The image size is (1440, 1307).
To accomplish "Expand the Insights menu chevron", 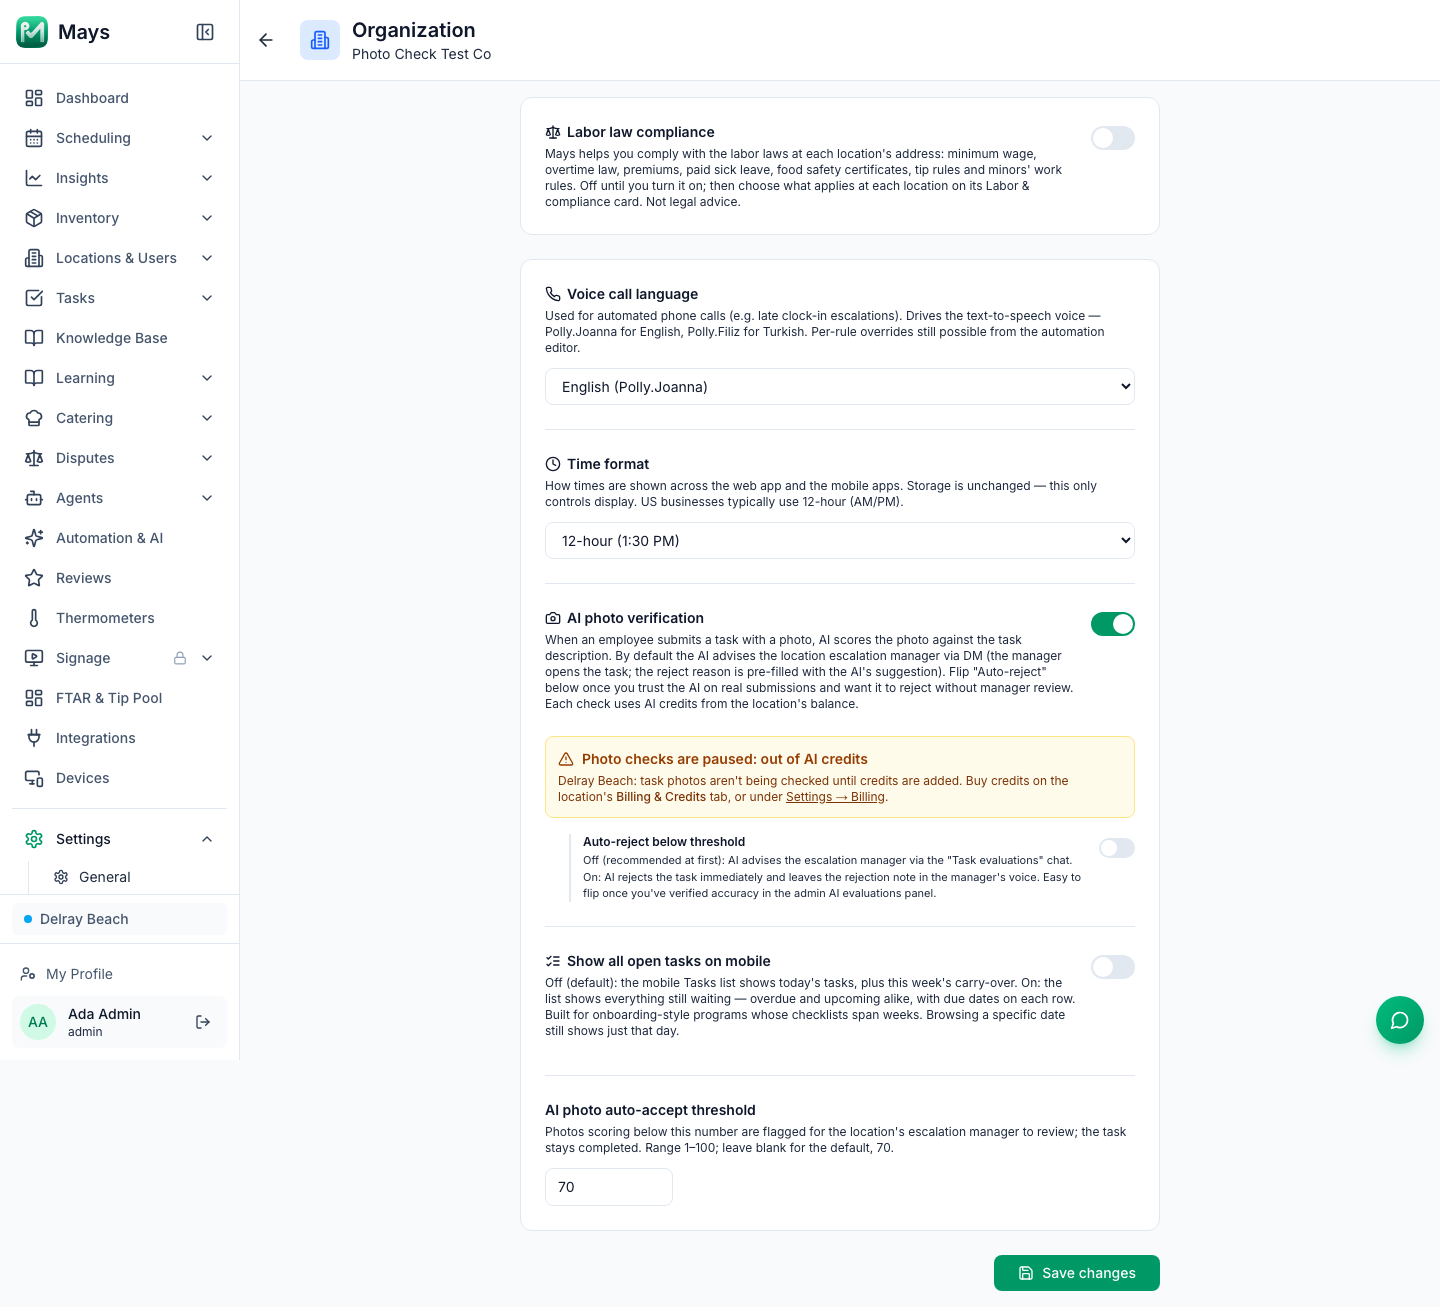I will pos(207,178).
